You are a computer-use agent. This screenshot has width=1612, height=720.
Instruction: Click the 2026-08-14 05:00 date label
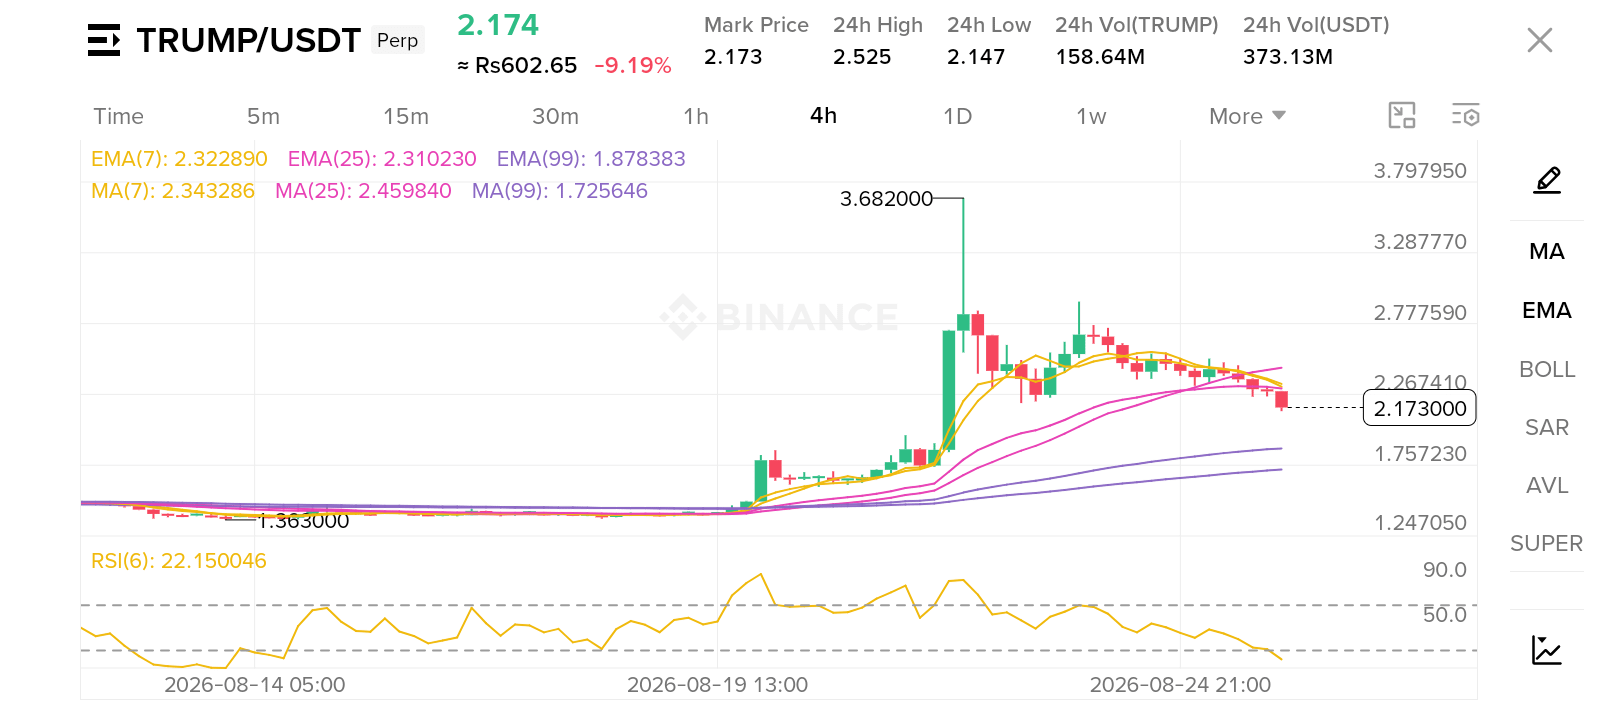[x=255, y=685]
